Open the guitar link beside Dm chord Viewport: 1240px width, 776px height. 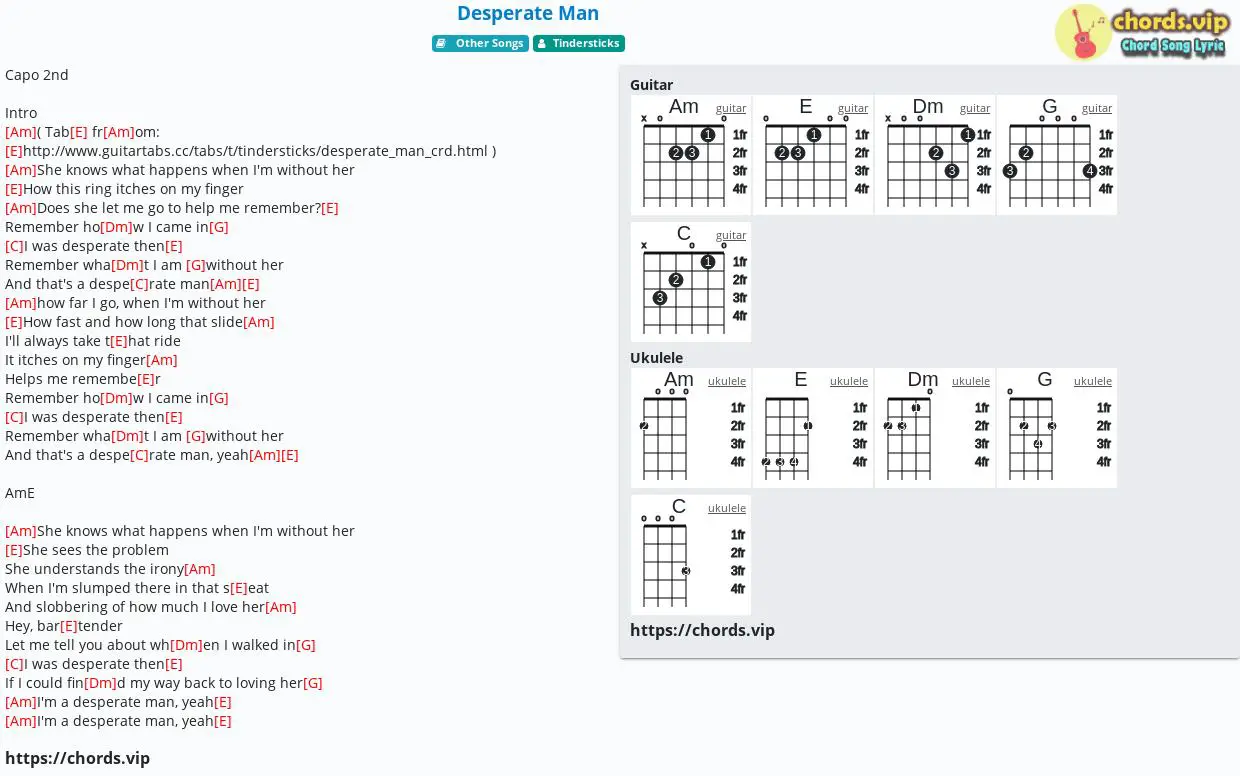pos(975,108)
